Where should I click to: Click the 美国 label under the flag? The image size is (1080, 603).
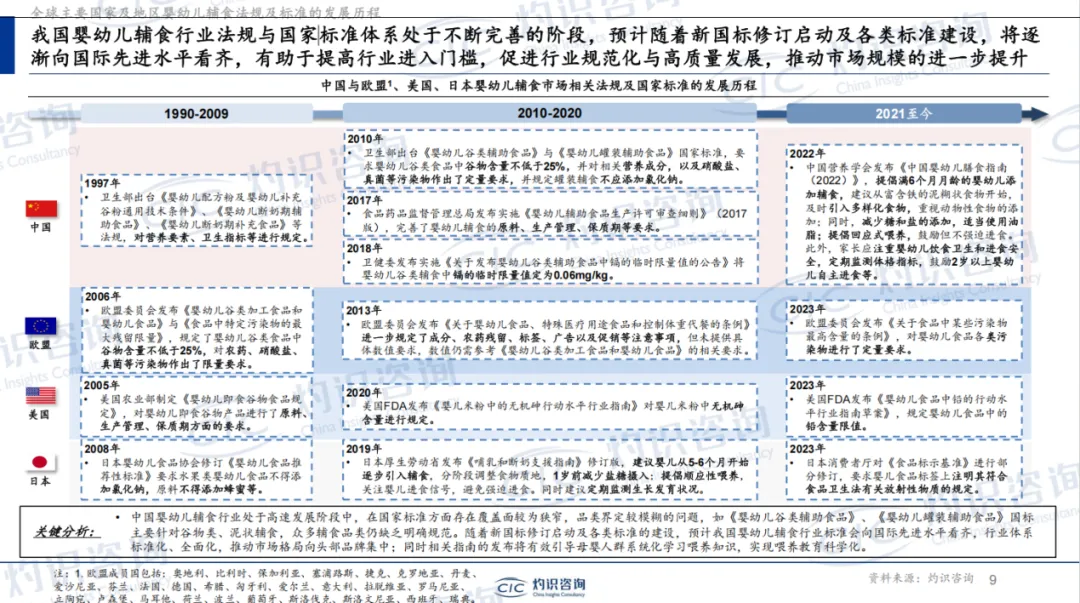pyautogui.click(x=39, y=415)
